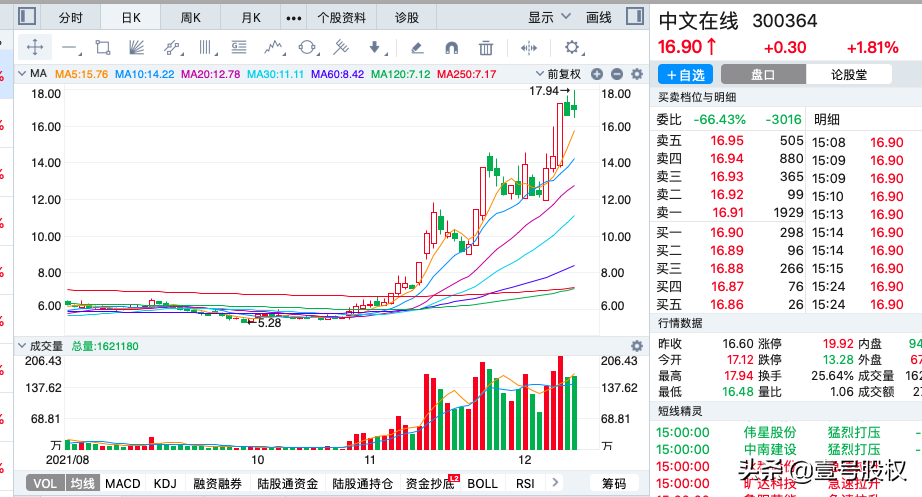Screen dimensions: 922x497
Task: Expand the 显示 dropdown
Action: 549,18
